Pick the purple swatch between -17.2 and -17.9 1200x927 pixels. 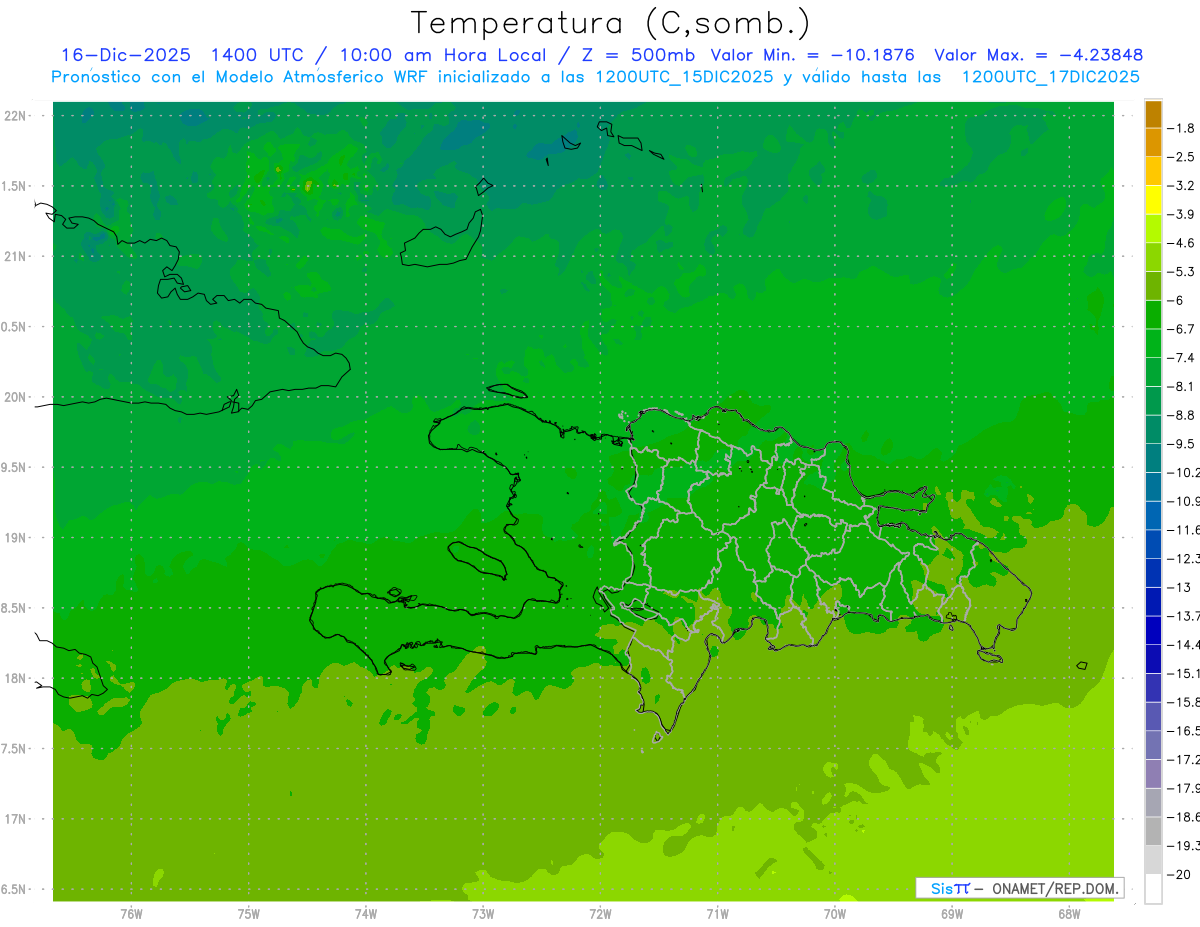(x=1153, y=773)
